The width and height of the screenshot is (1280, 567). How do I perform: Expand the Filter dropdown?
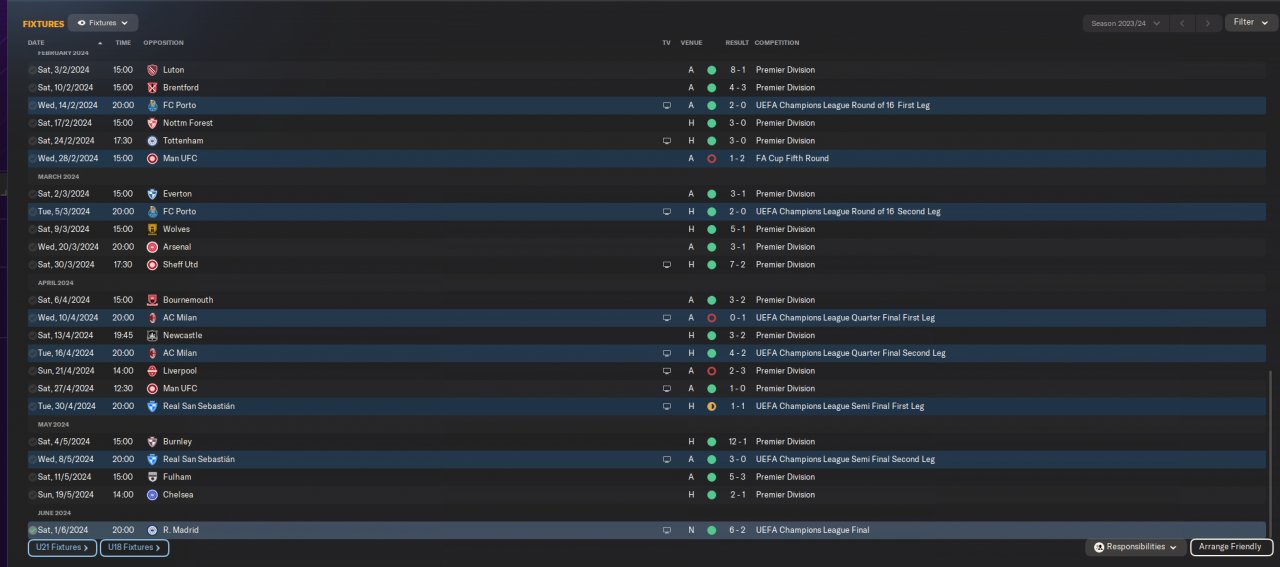coord(1250,22)
